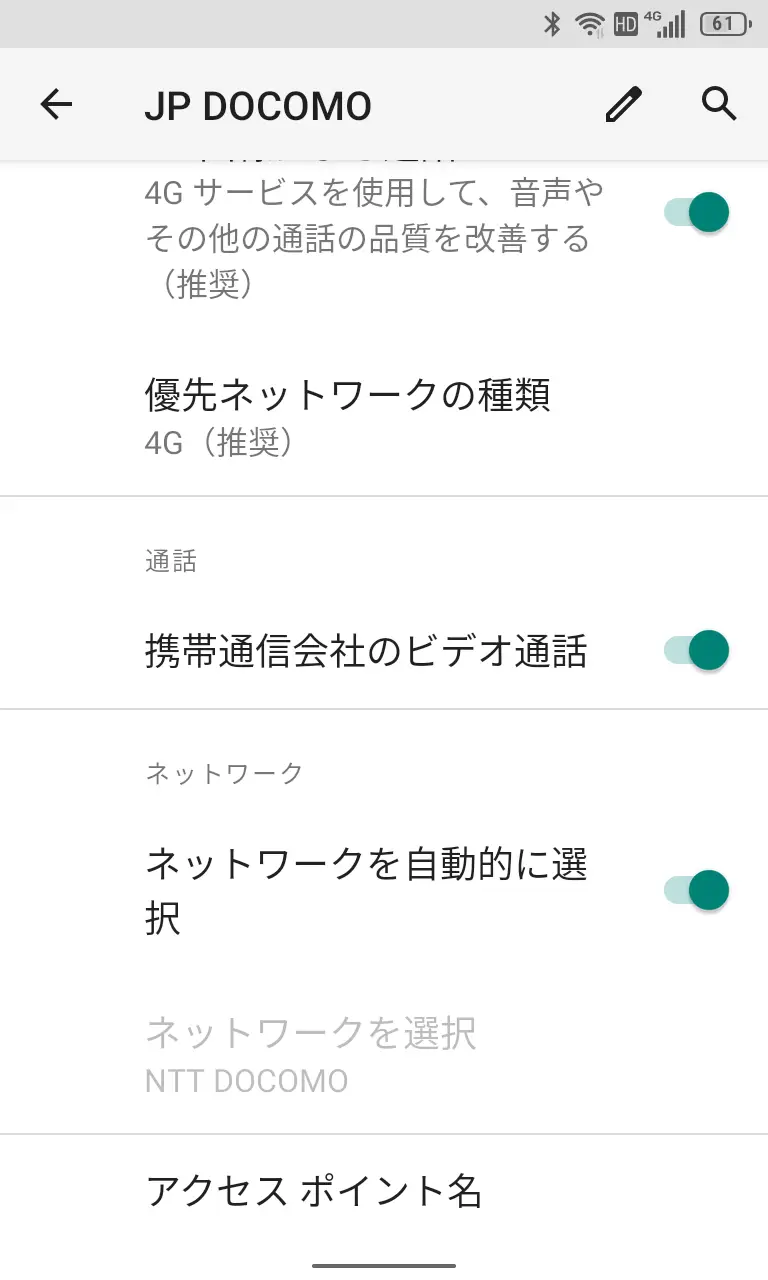Viewport: 768px width, 1280px height.
Task: Tap the back arrow icon
Action: click(x=57, y=104)
